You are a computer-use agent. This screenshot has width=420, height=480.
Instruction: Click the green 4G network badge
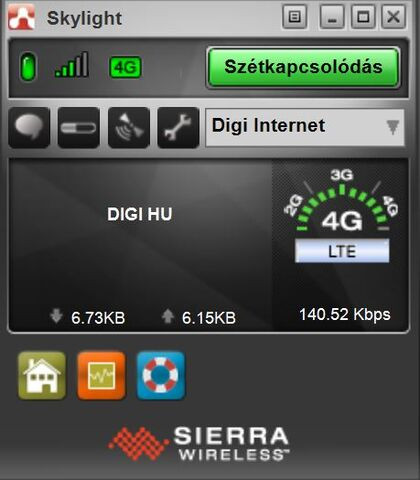pos(125,67)
